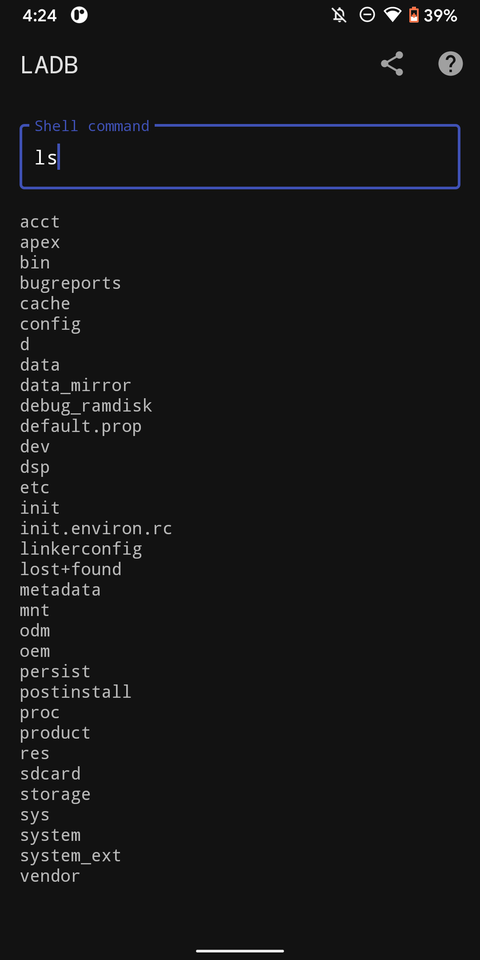Tap the Wi-Fi status icon

tap(392, 15)
